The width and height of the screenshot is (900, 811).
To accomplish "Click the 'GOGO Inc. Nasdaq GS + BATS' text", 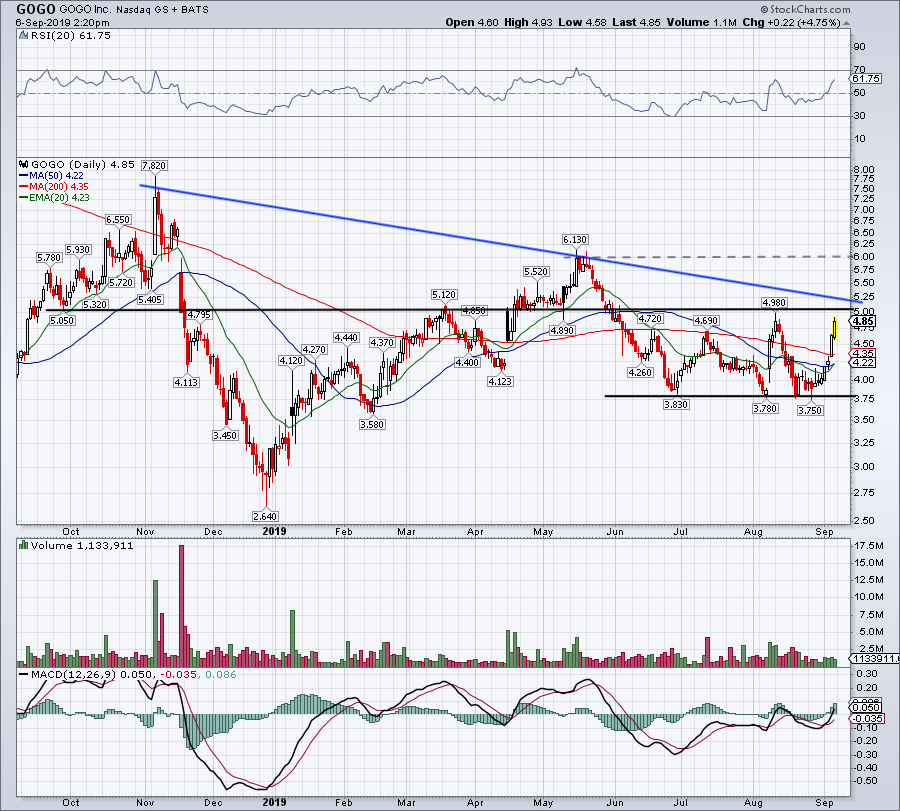I will point(134,10).
